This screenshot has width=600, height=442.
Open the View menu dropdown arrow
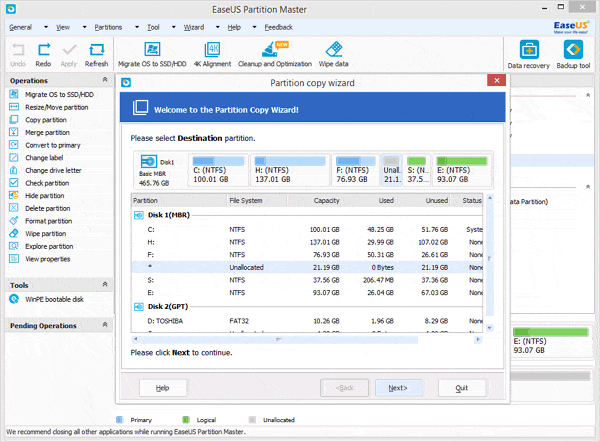tap(85, 27)
